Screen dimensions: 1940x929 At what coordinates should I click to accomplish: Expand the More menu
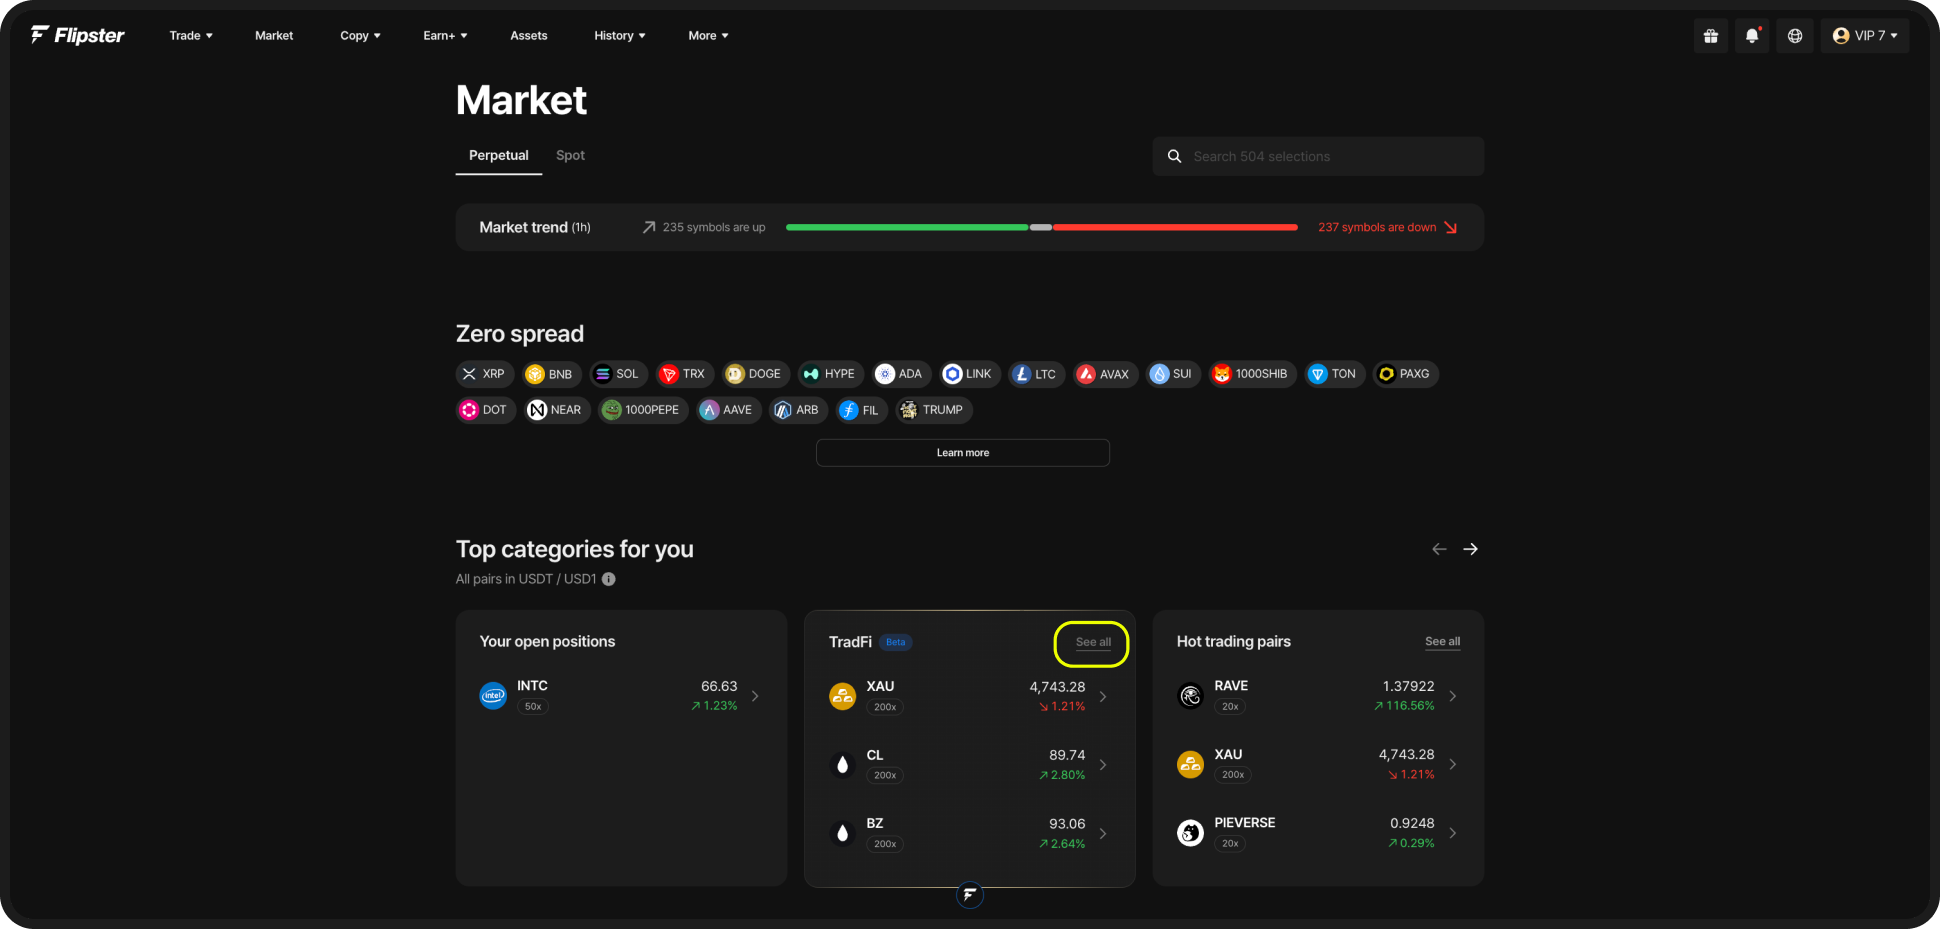coord(708,36)
